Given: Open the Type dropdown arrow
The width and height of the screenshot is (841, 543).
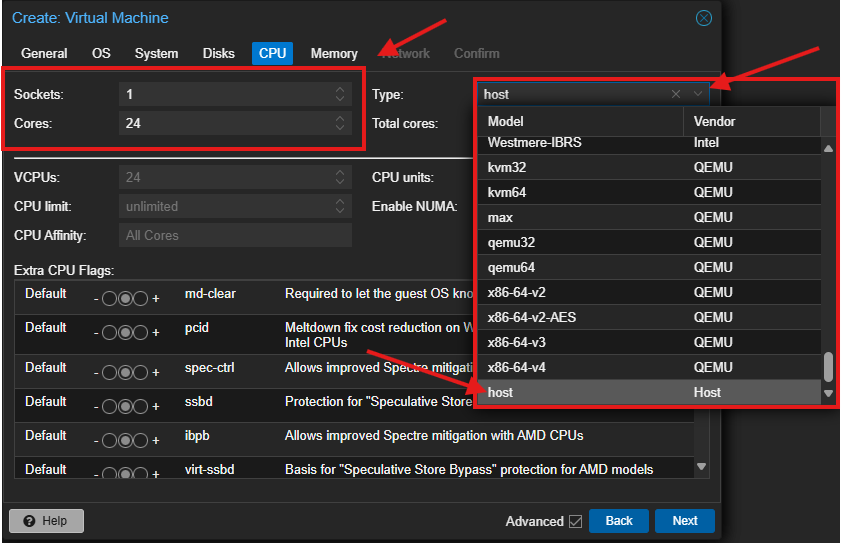Looking at the screenshot, I should (698, 94).
